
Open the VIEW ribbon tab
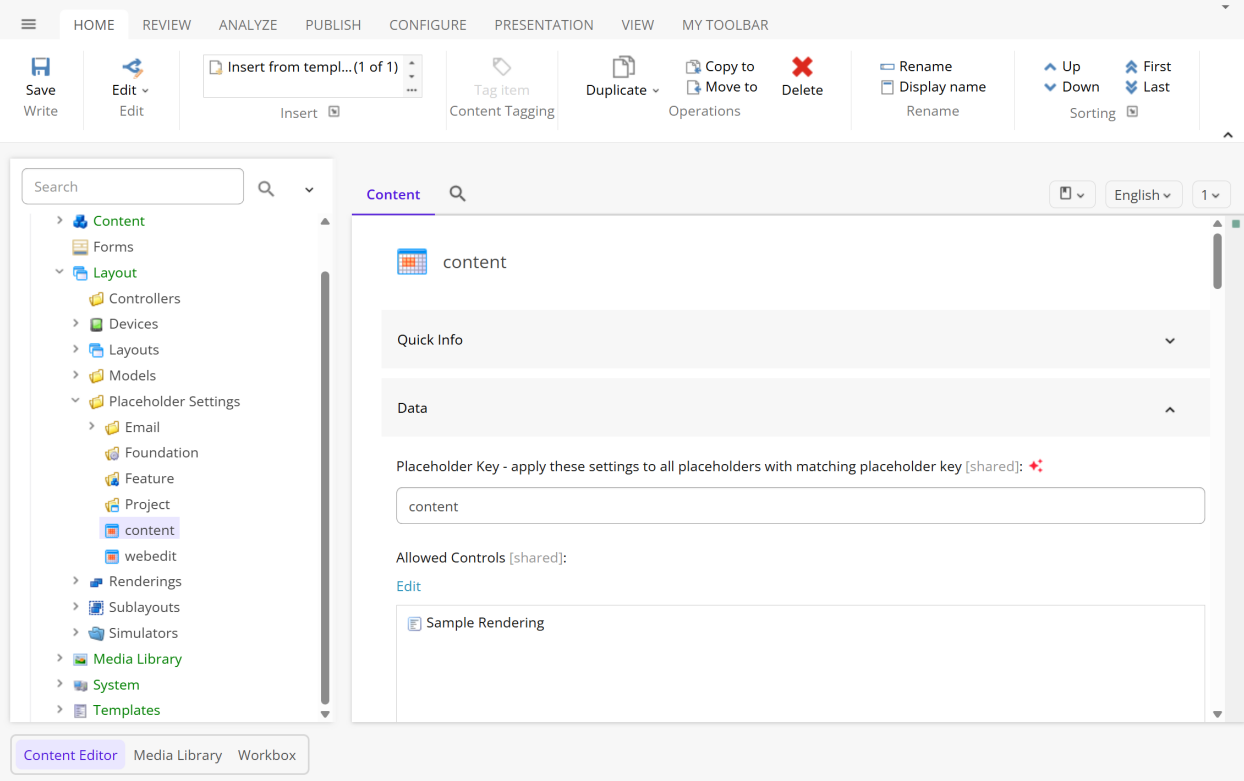[638, 24]
